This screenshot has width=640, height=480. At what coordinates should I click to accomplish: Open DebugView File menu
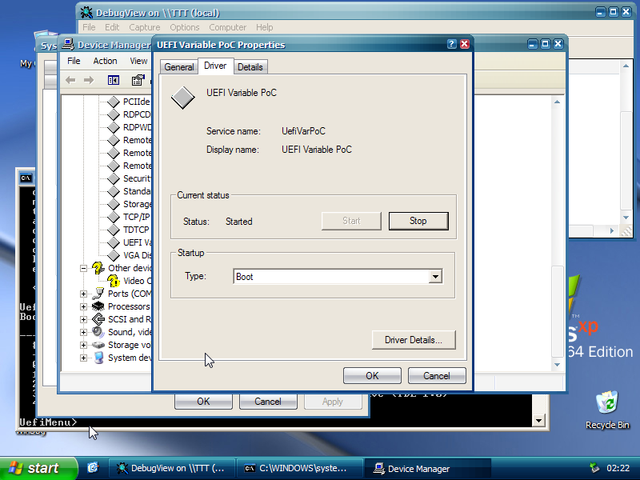point(89,27)
